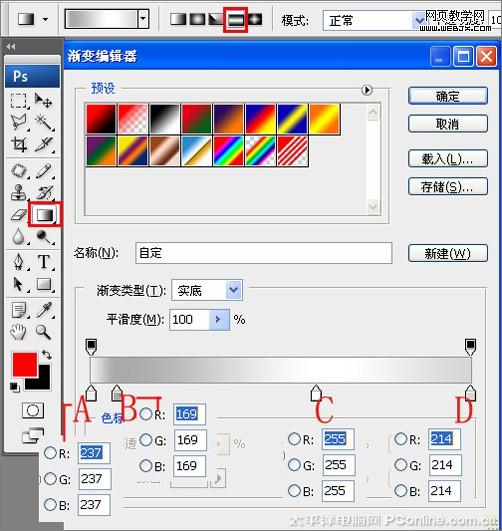502x531 pixels.
Task: Select the History Brush tool
Action: click(44, 192)
